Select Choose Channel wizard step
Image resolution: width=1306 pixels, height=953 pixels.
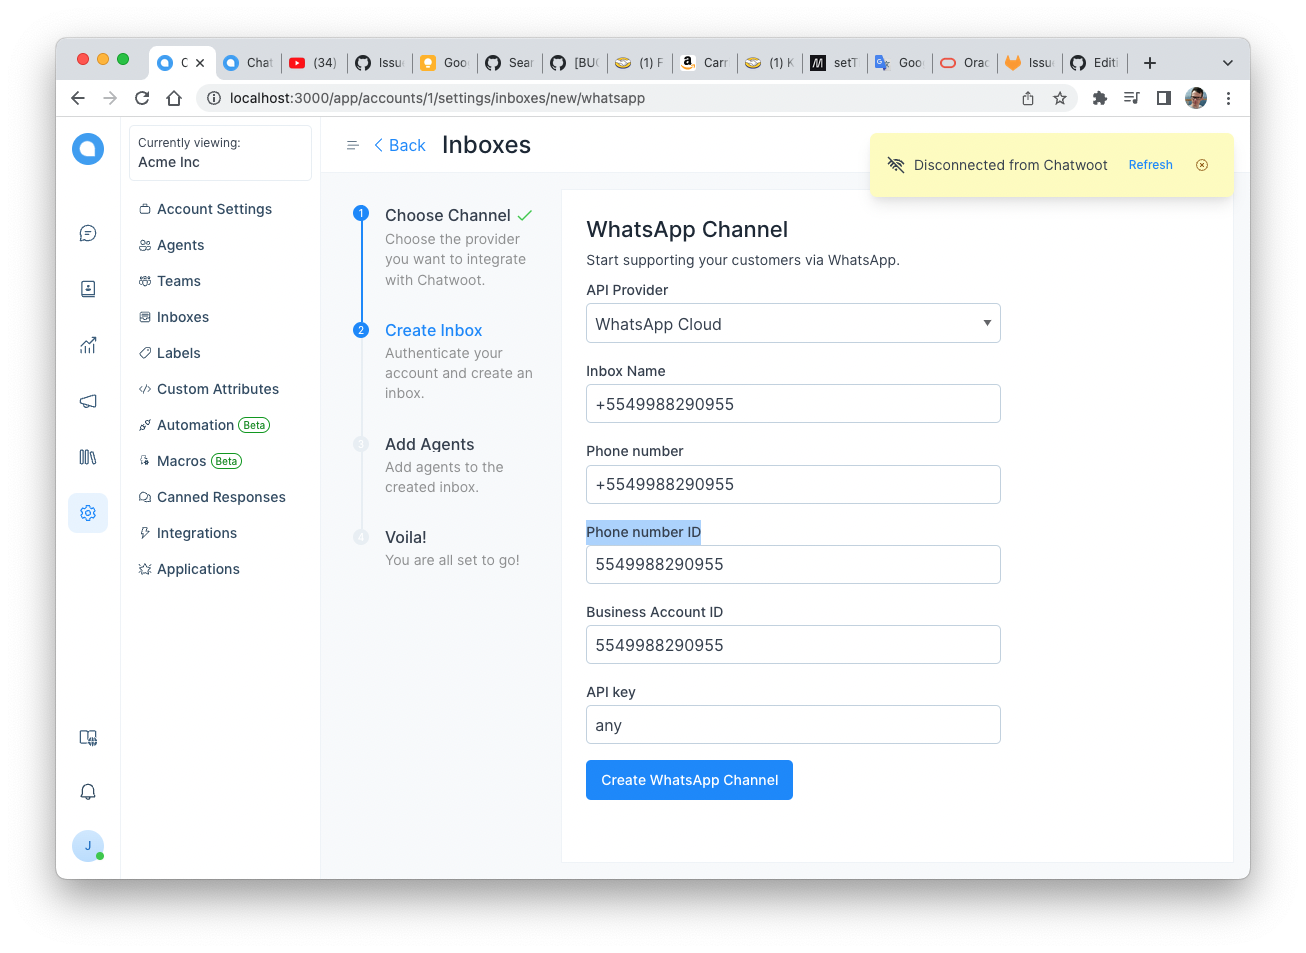tap(447, 215)
